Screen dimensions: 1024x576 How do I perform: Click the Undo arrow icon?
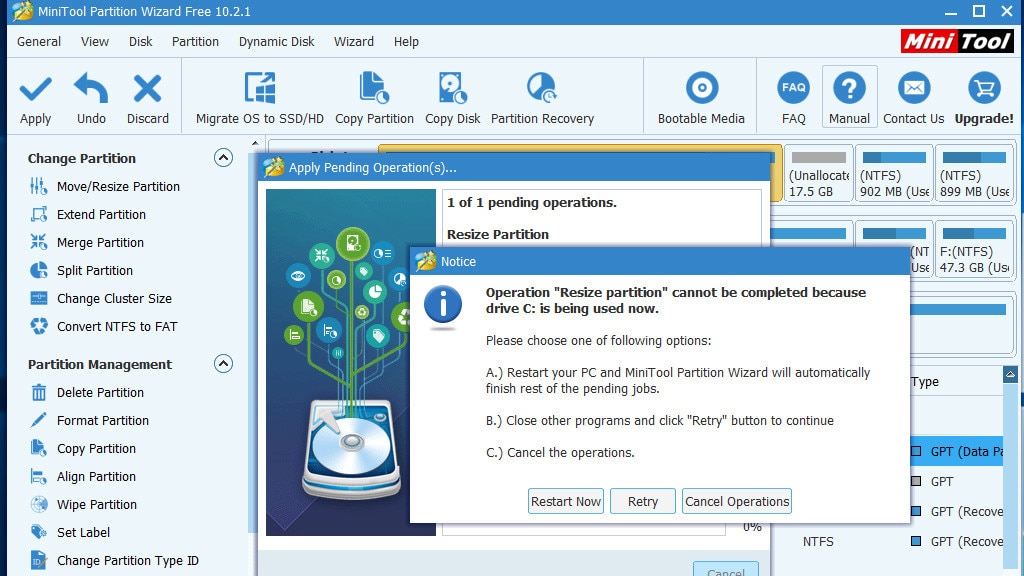point(91,88)
